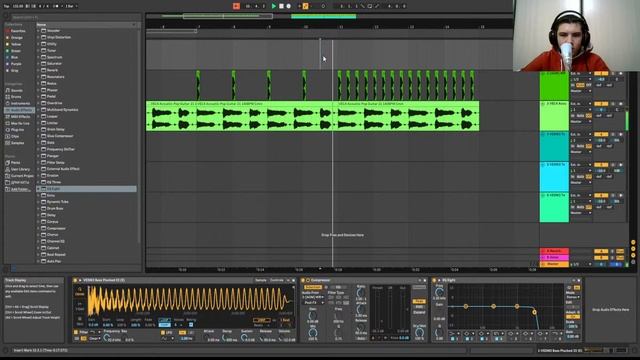The width and height of the screenshot is (640, 360).
Task: Toggle the sampler Filter on switch
Action: 76,333
